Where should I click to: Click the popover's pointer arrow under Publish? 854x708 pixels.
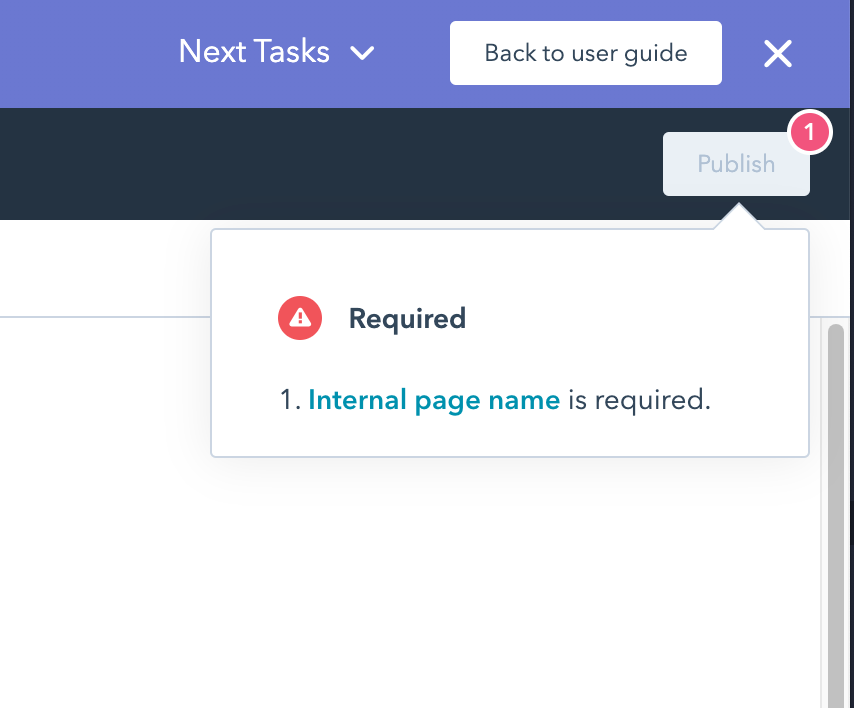click(738, 216)
